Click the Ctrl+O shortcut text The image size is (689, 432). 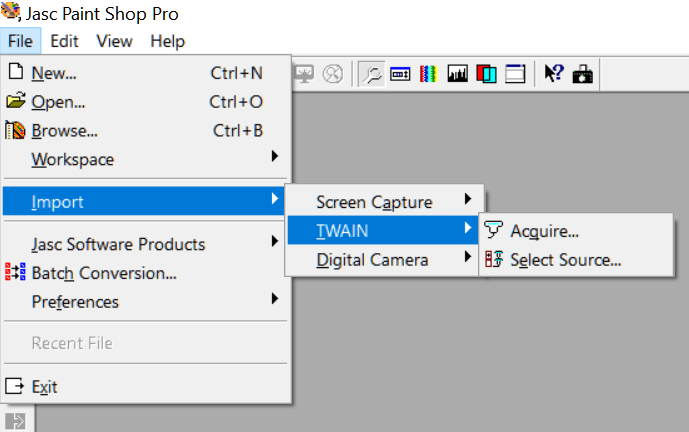click(236, 102)
